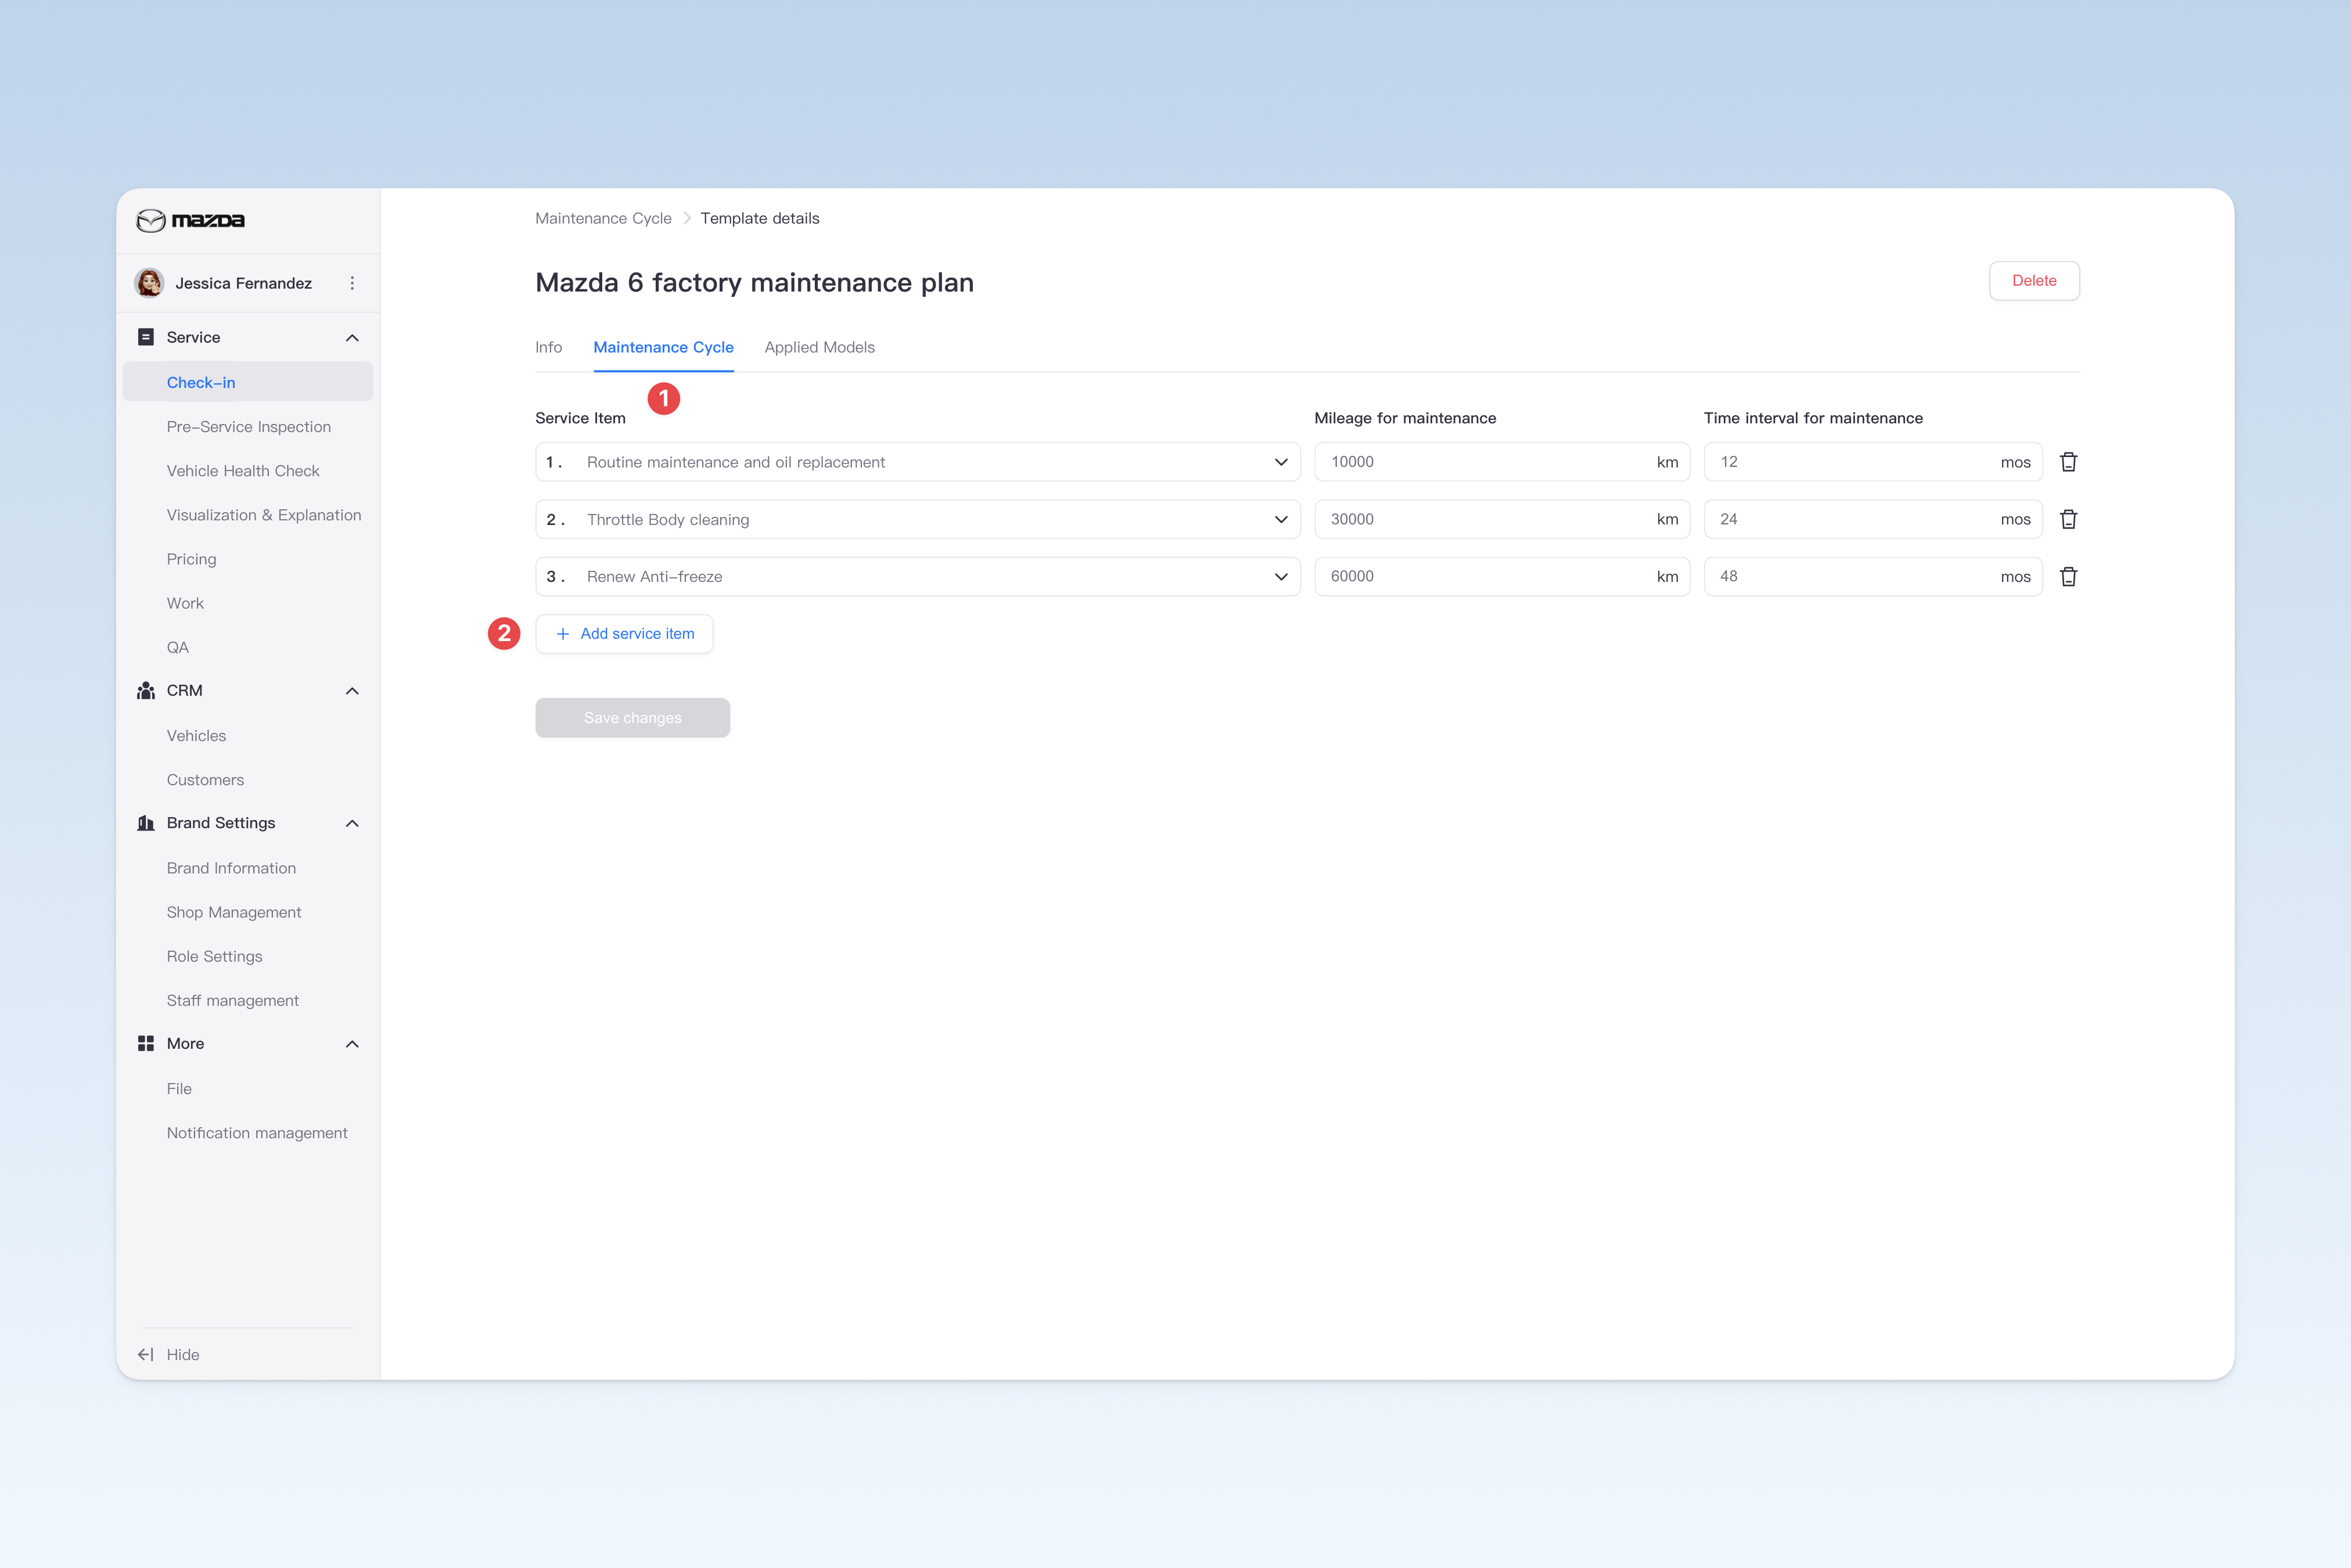The width and height of the screenshot is (2351, 1568).
Task: Collapse the CRM section chevron
Action: 352,691
